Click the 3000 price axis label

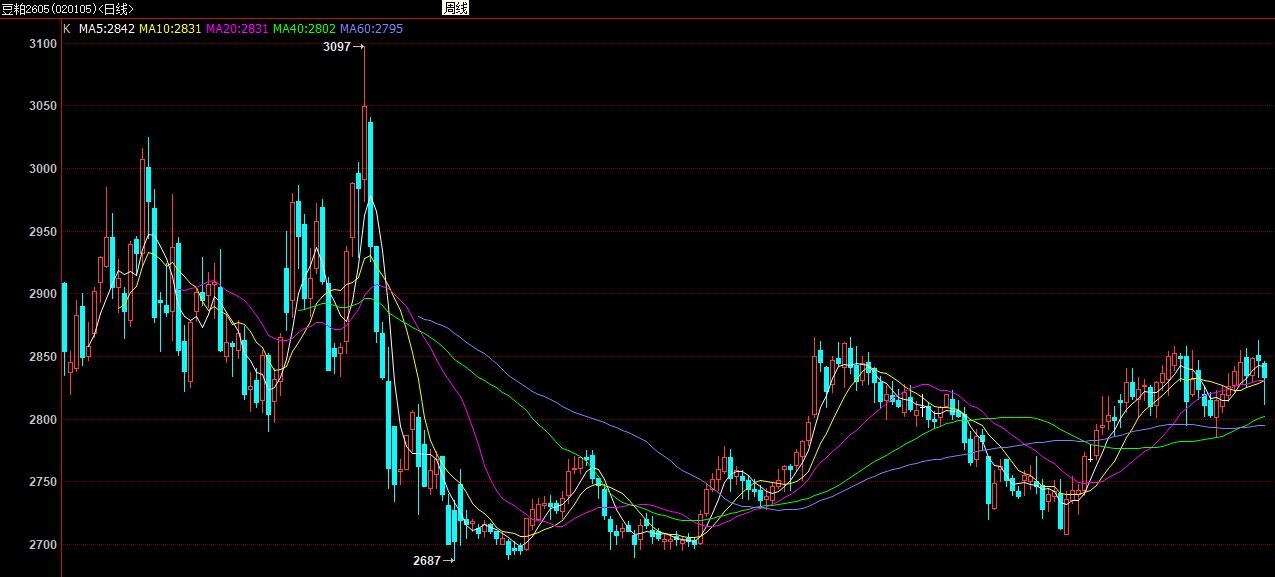[x=43, y=169]
